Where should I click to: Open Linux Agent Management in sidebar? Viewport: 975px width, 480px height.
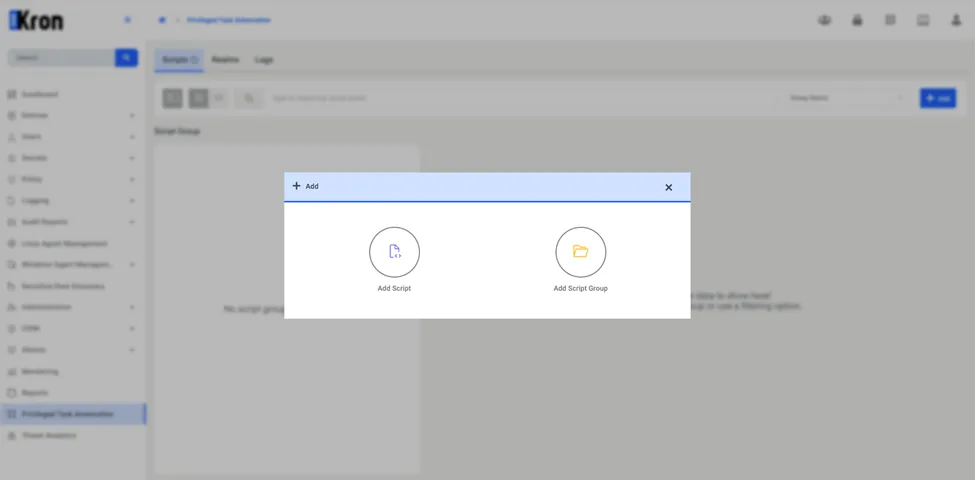[65, 244]
